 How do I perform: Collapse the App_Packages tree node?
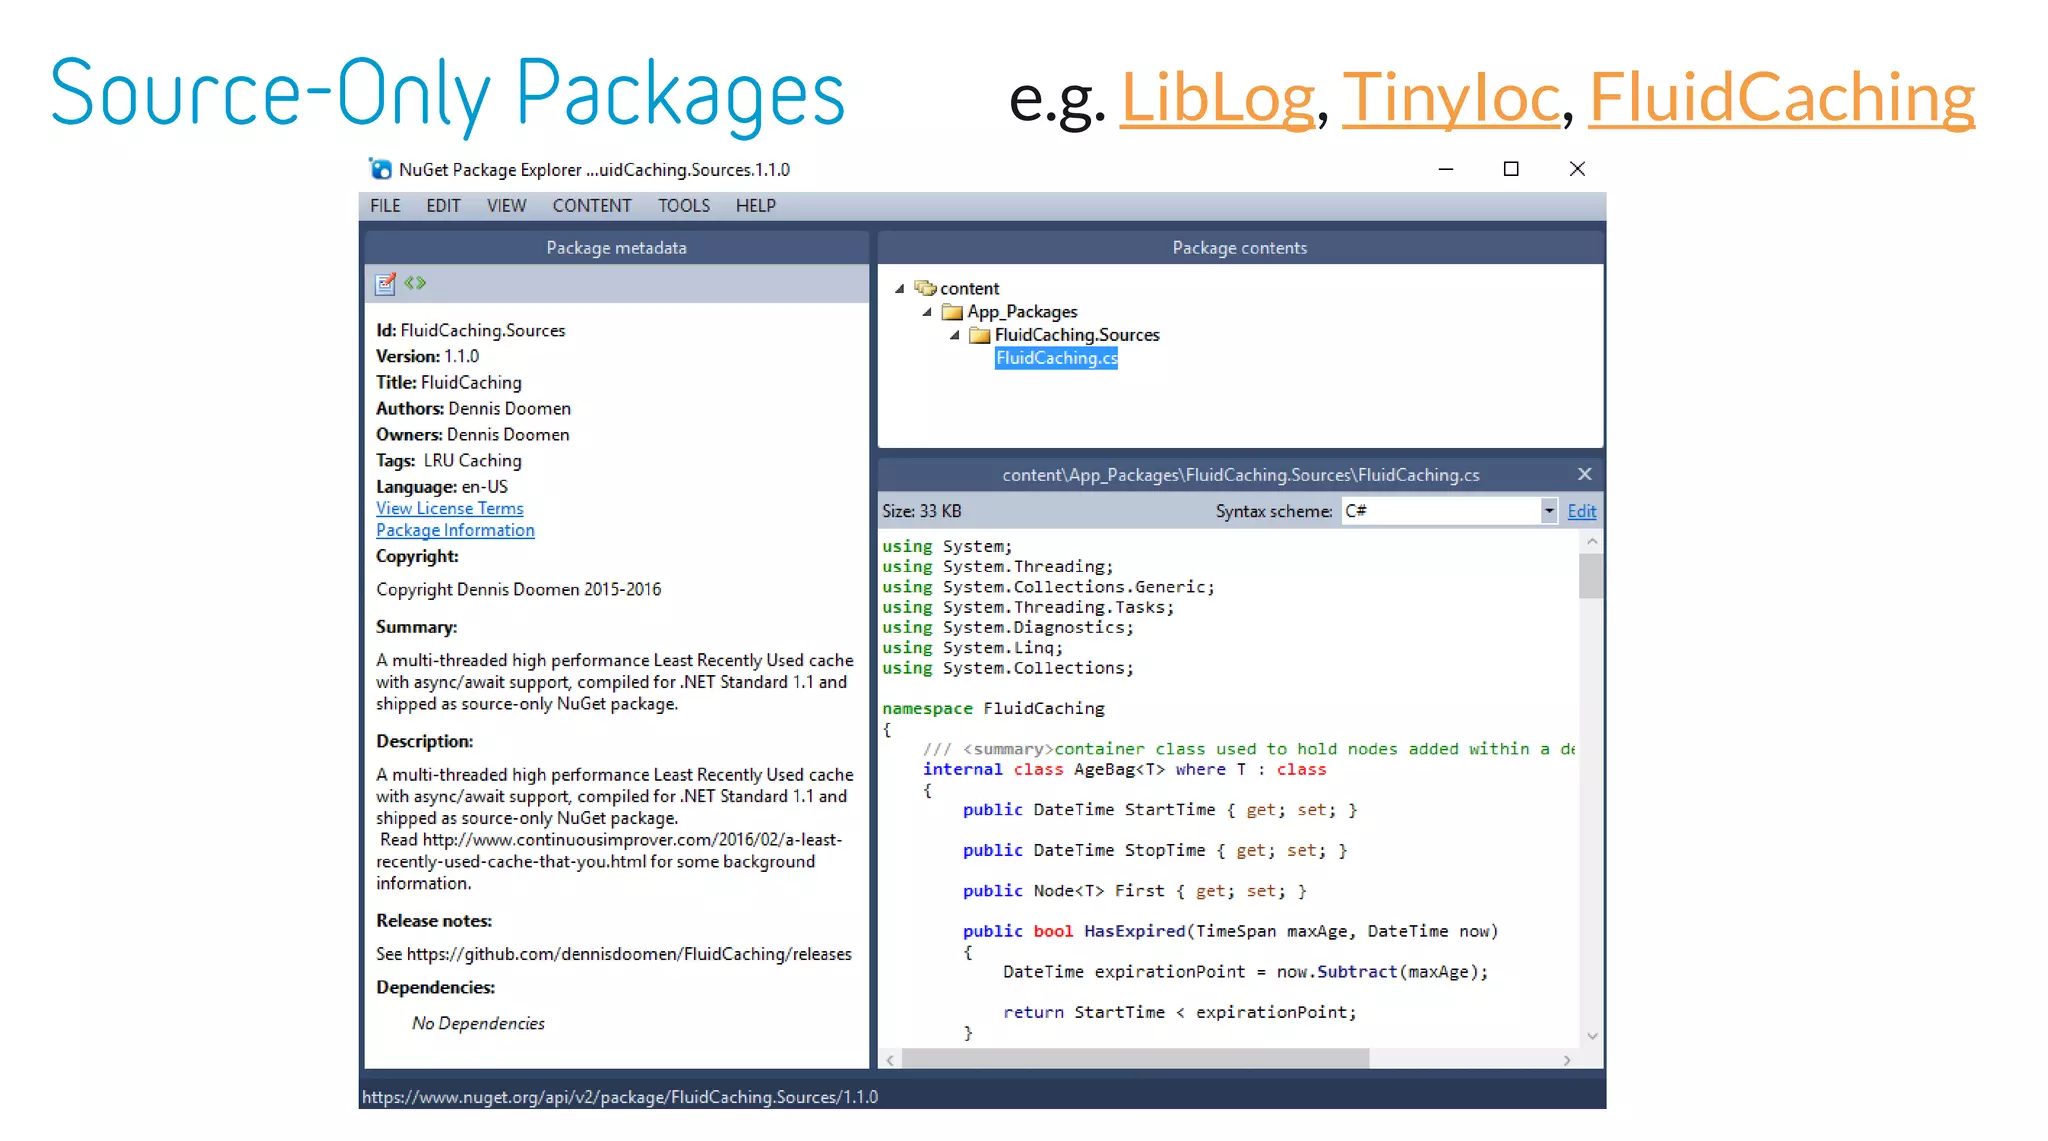tap(927, 312)
